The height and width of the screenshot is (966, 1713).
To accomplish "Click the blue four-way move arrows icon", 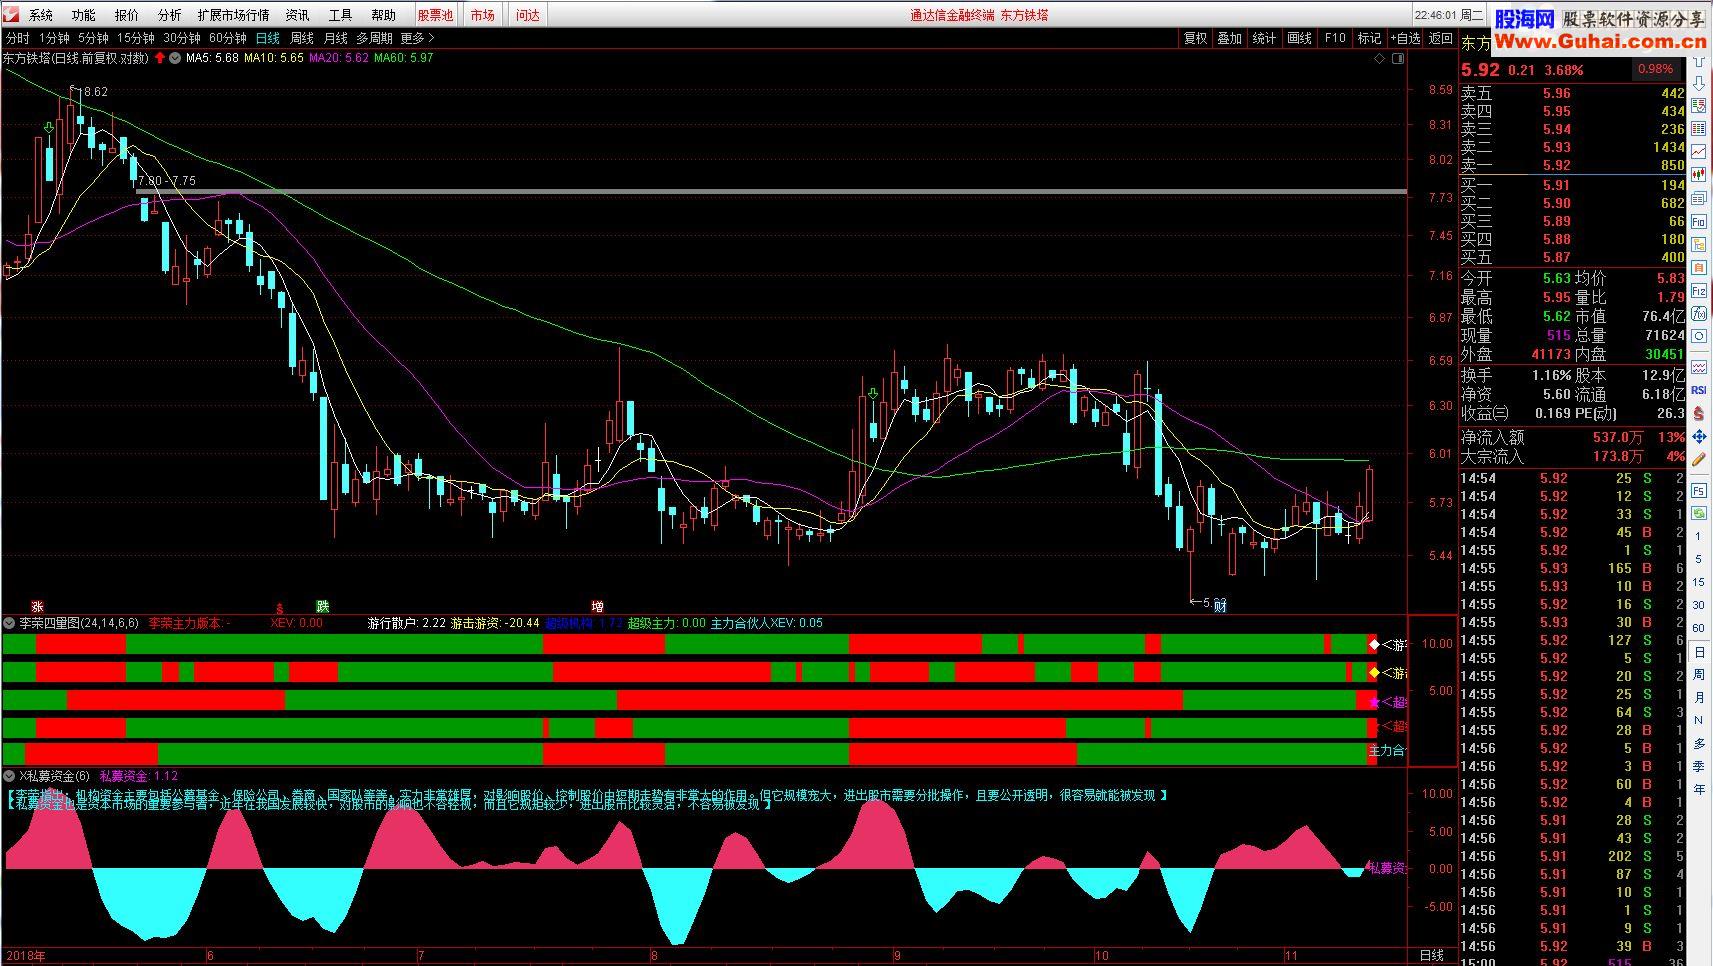I will tap(1698, 436).
